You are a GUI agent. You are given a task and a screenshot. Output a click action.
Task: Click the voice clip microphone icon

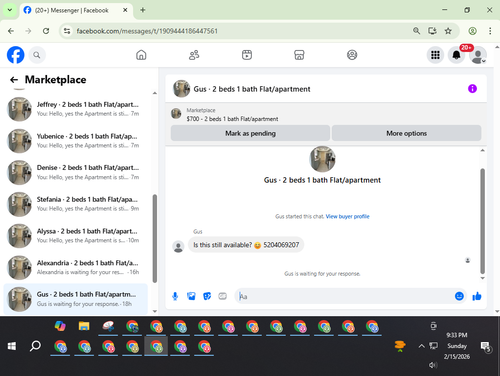[x=175, y=296]
